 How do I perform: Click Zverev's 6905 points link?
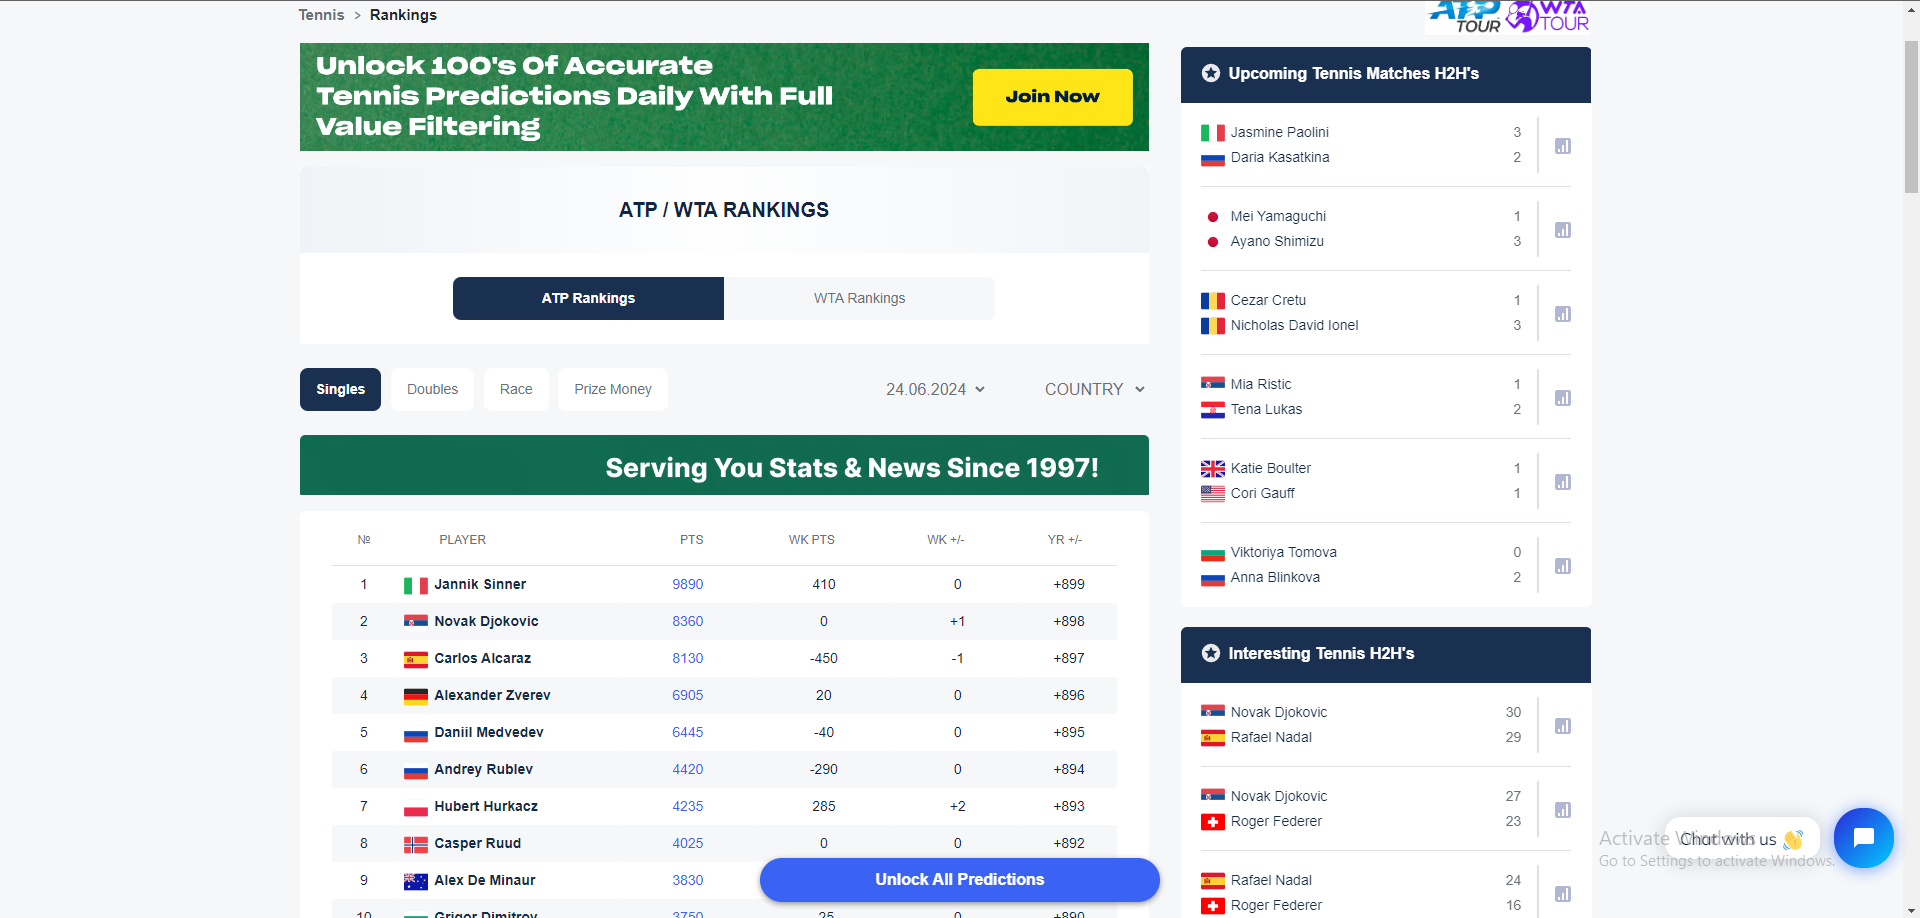[688, 695]
